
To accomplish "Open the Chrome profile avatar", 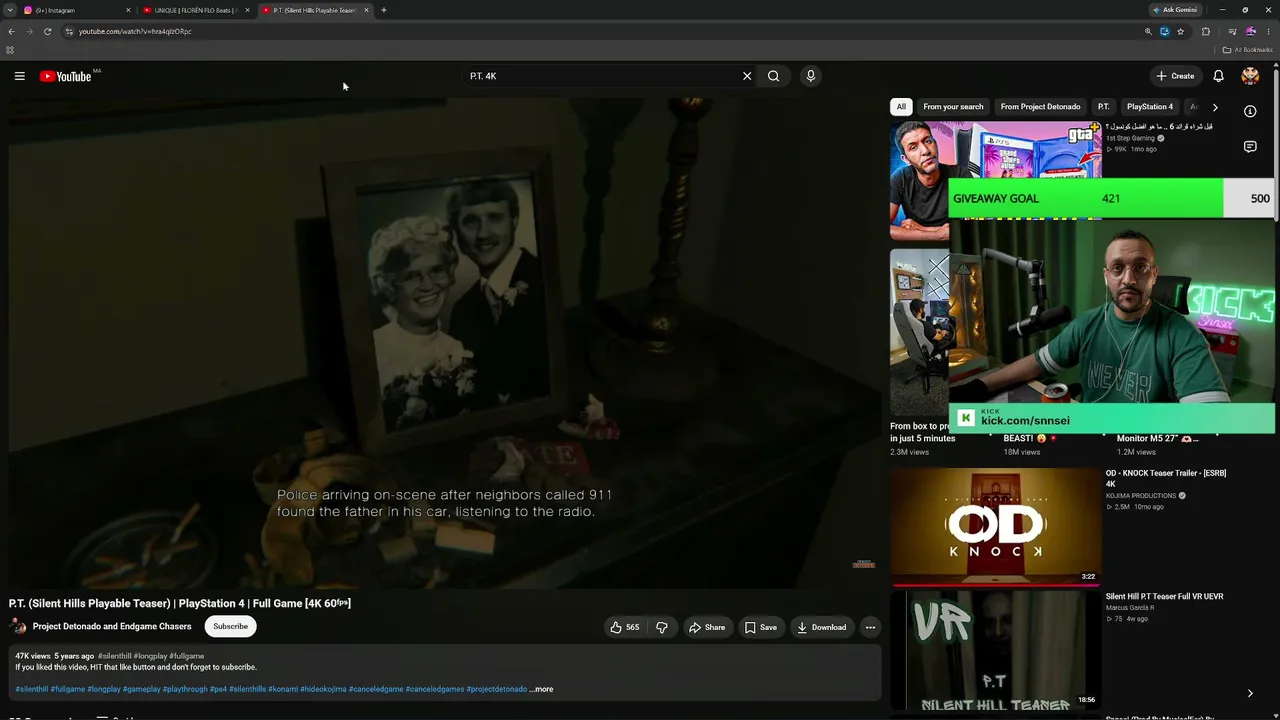I will (1250, 31).
